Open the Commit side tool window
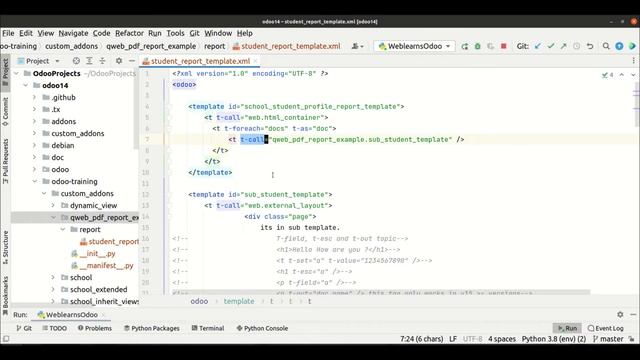 click(5, 111)
